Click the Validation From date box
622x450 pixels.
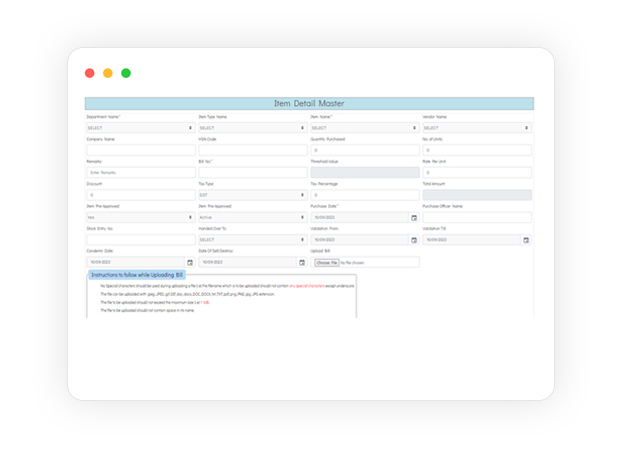360,240
